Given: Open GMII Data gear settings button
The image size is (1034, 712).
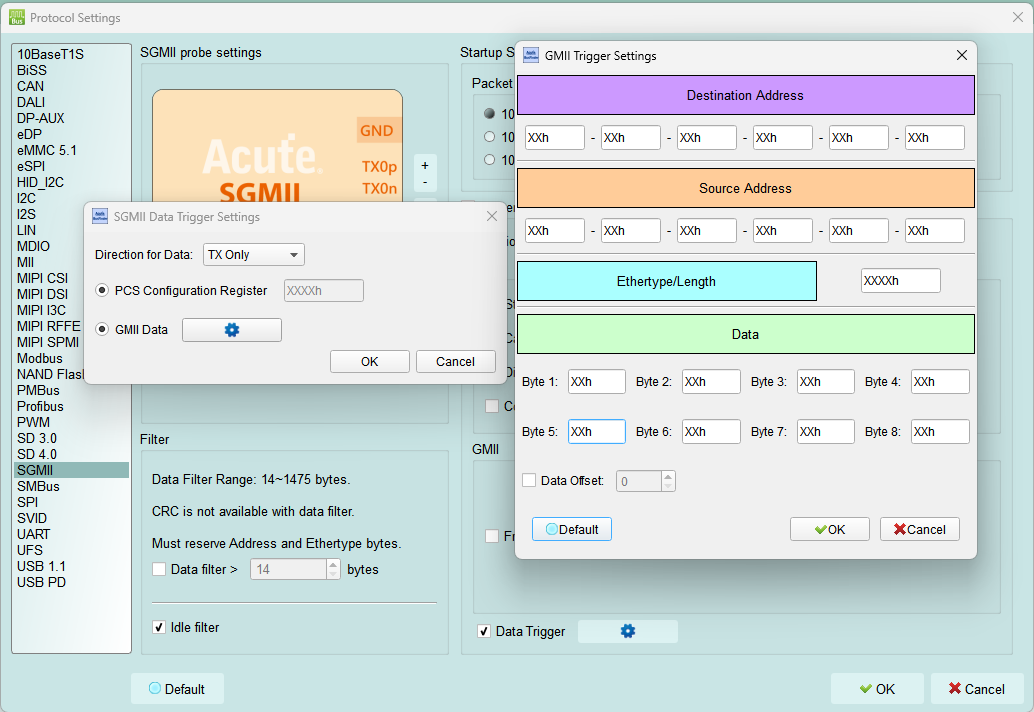Looking at the screenshot, I should coord(231,330).
